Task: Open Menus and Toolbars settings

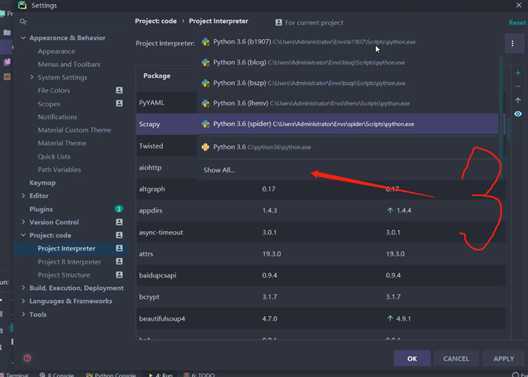Action: coord(69,64)
